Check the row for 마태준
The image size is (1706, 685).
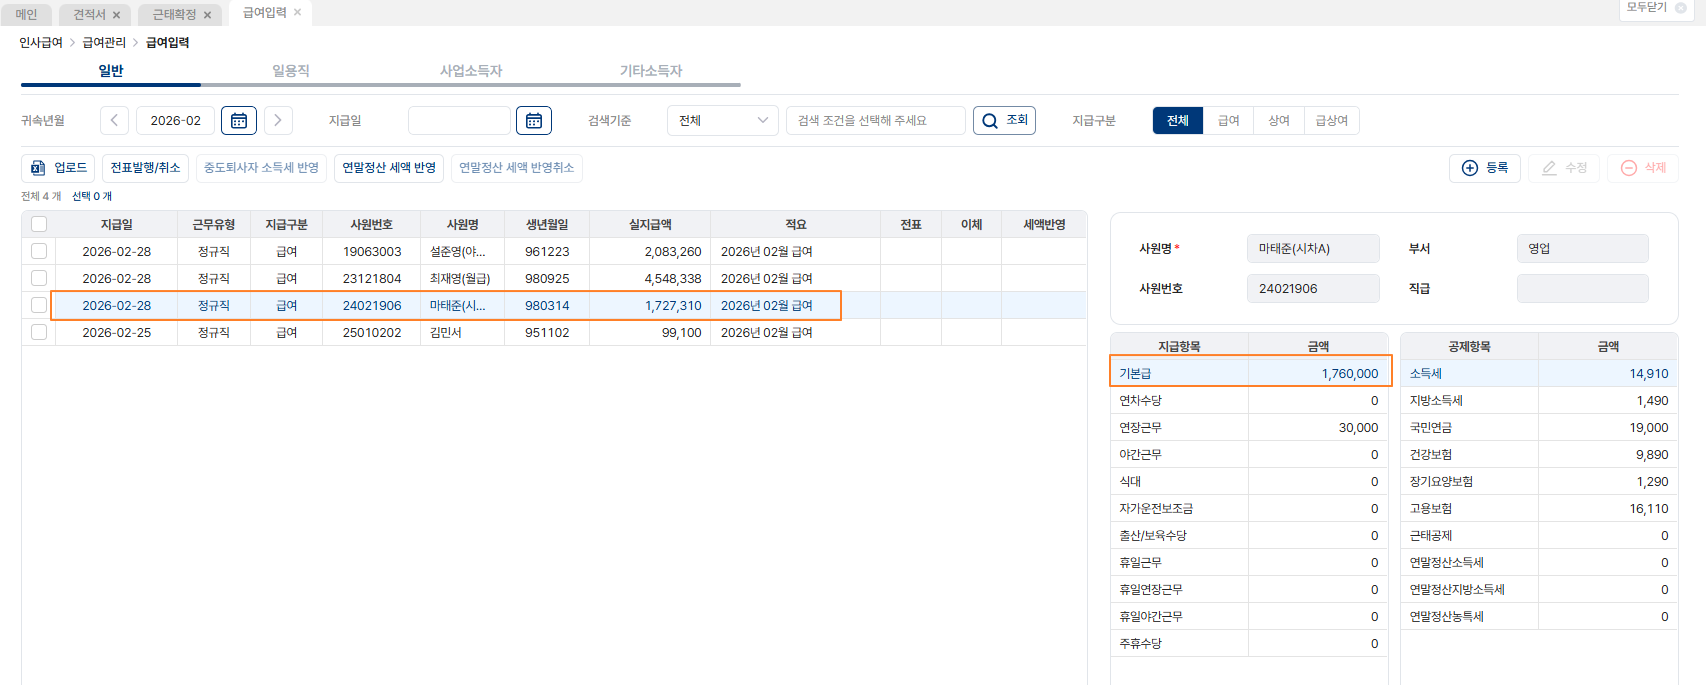[x=39, y=305]
